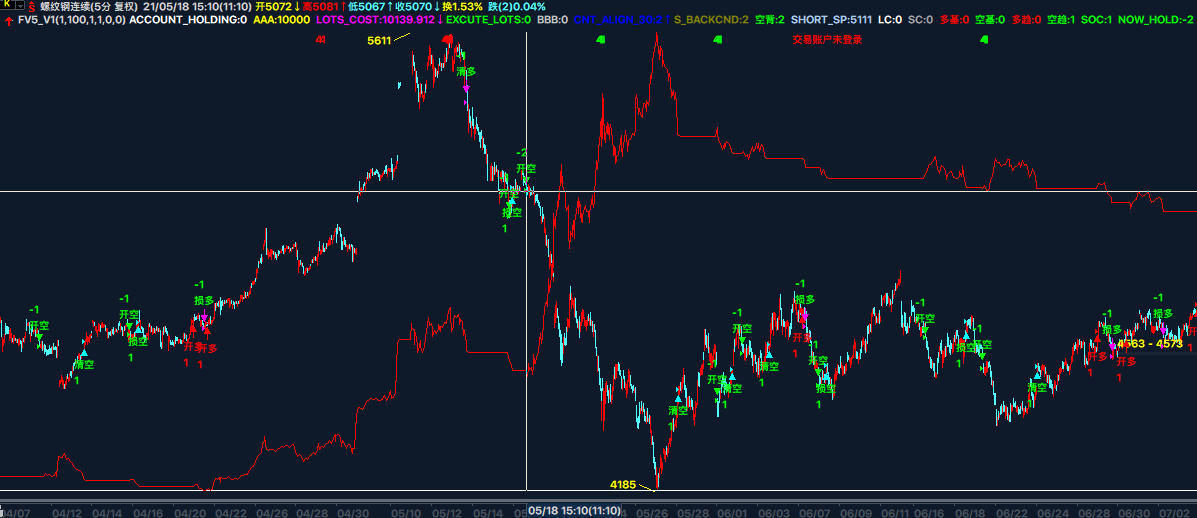This screenshot has width=1197, height=518.
Task: Click the horizontal scrollbar above date axis
Action: coord(598,501)
